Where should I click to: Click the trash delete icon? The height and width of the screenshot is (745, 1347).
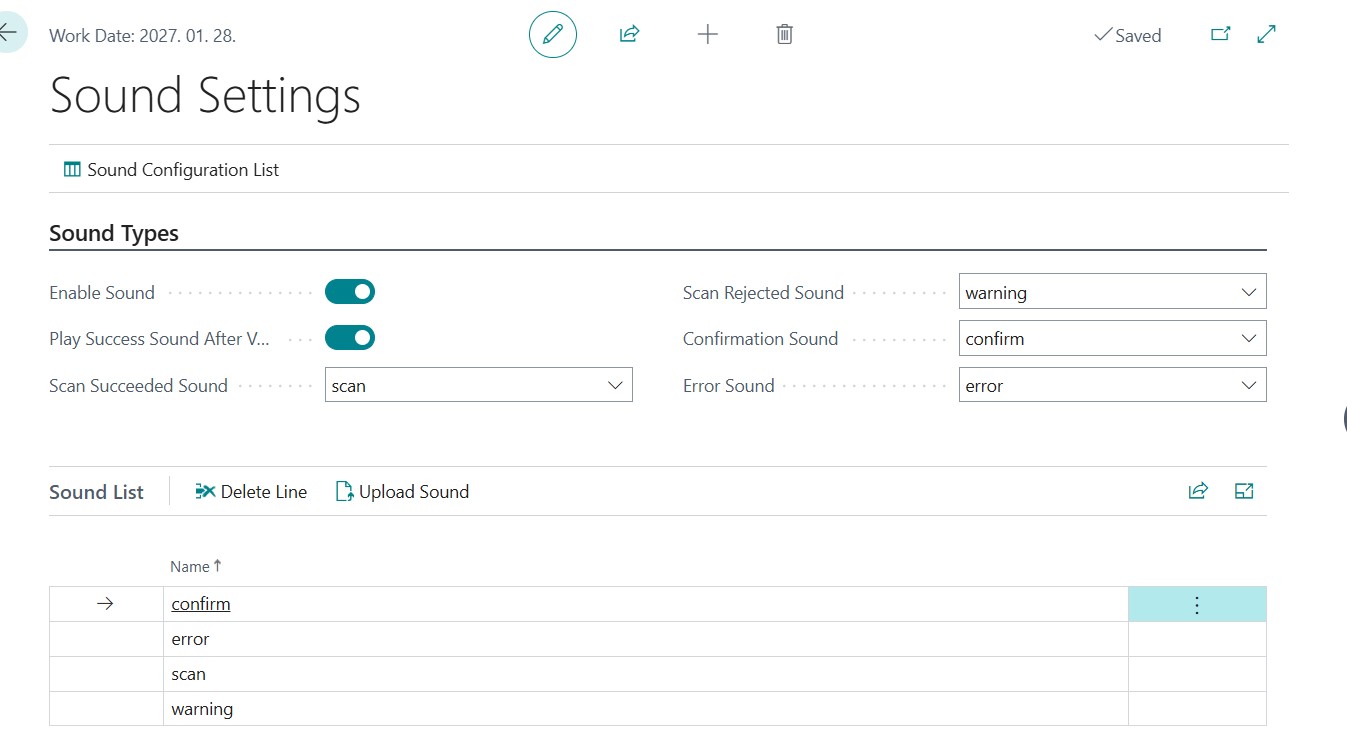click(784, 34)
